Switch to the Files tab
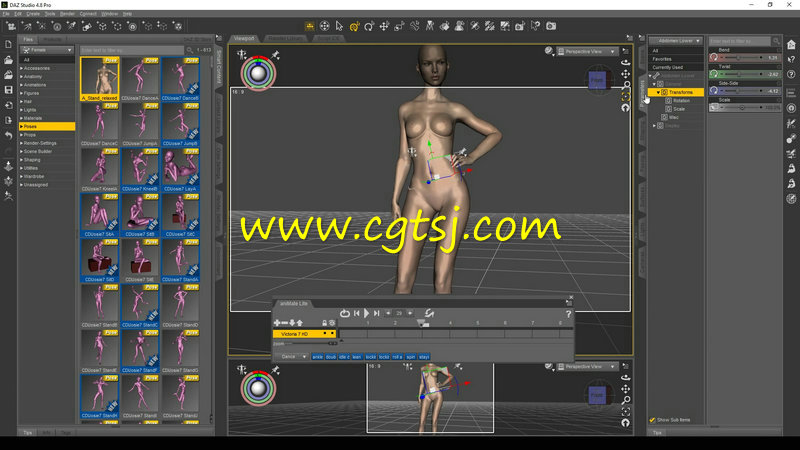This screenshot has height=450, width=800. click(x=28, y=39)
